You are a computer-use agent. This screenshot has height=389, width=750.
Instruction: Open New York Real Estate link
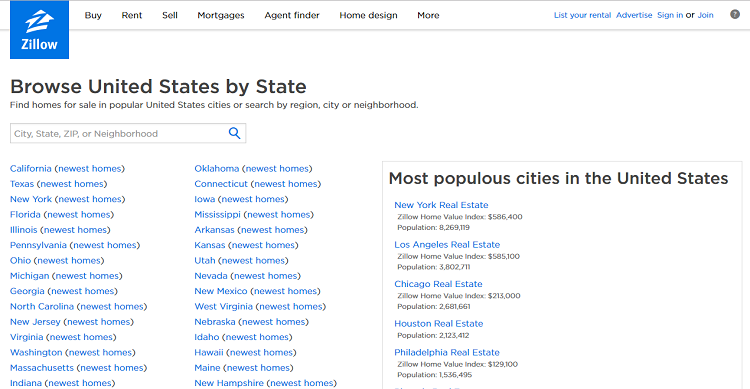(441, 205)
